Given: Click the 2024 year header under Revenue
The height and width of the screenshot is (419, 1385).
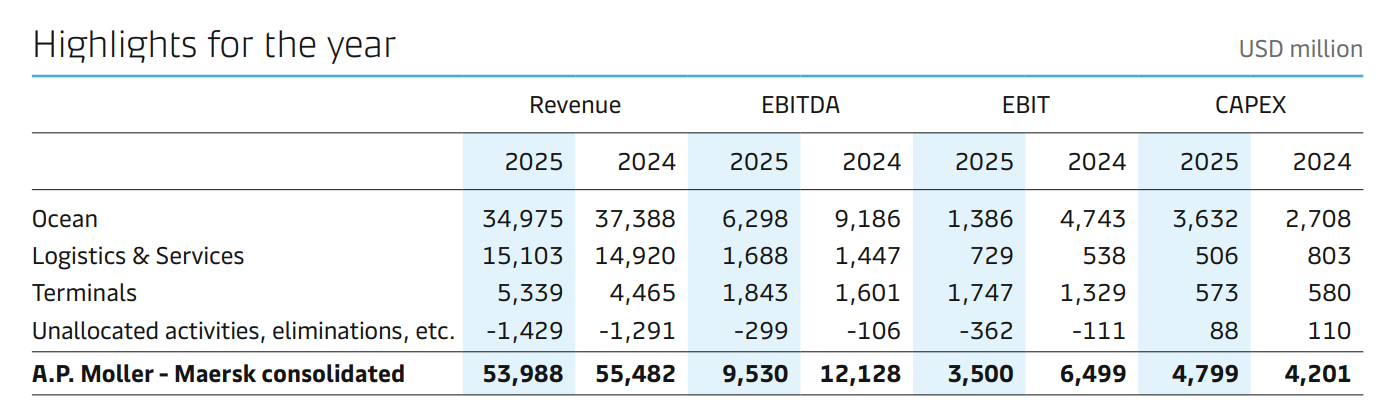Looking at the screenshot, I should 647,162.
